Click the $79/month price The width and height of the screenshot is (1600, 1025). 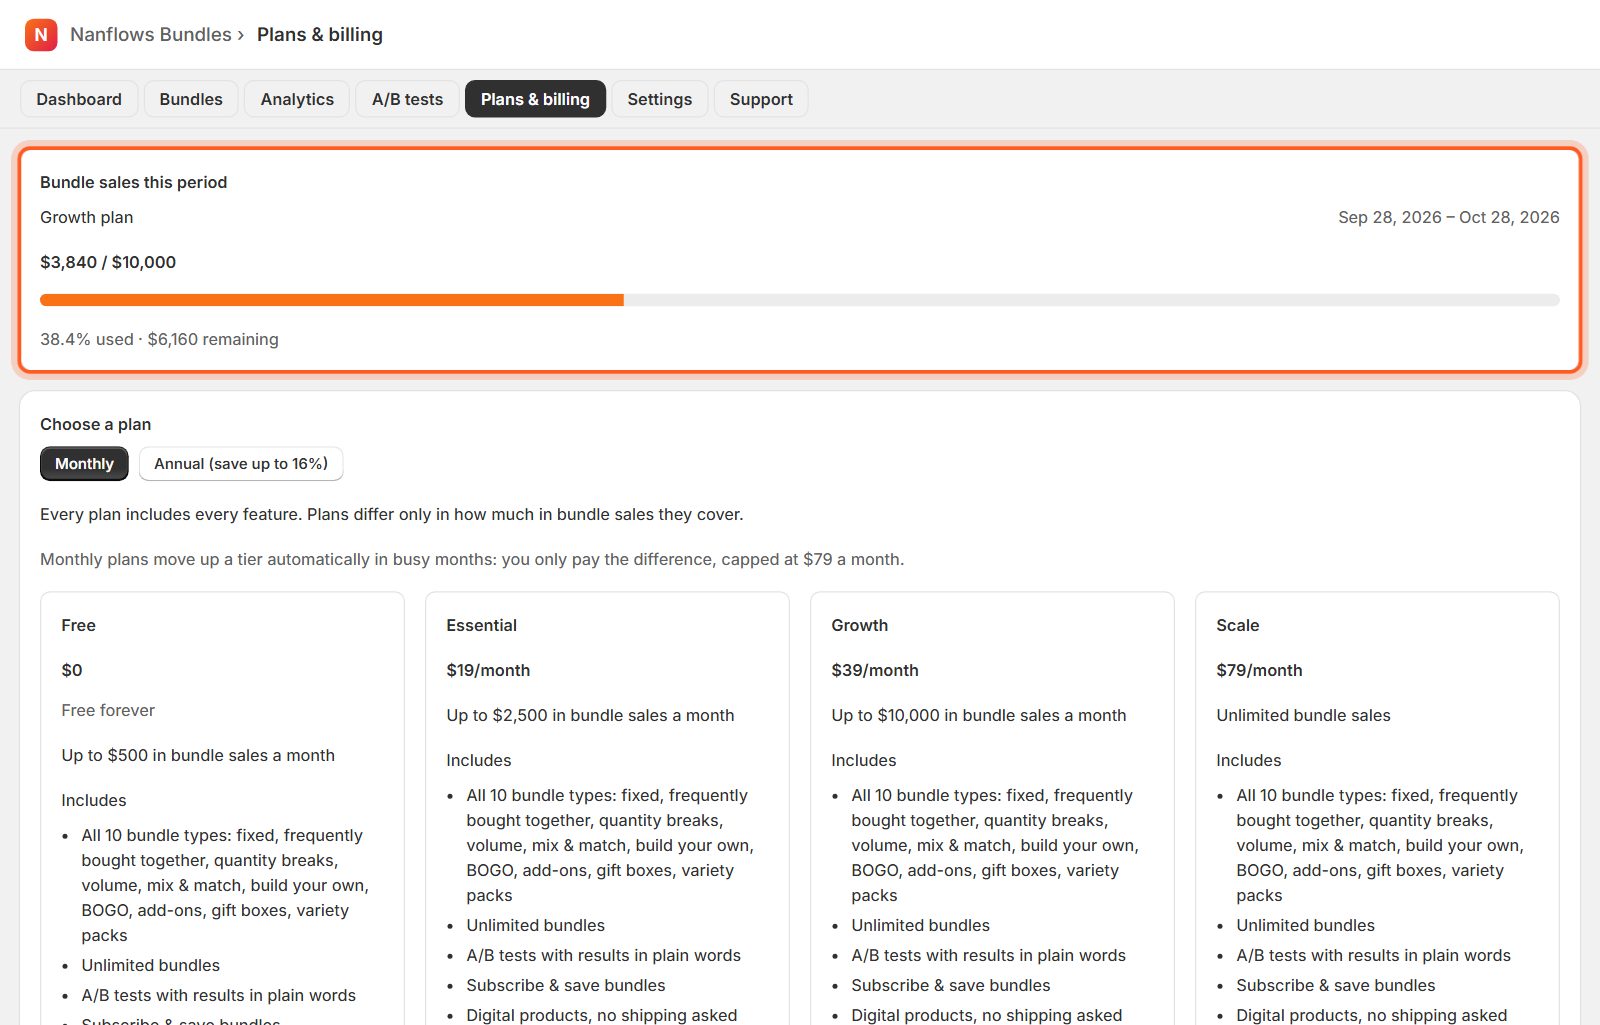[1259, 670]
